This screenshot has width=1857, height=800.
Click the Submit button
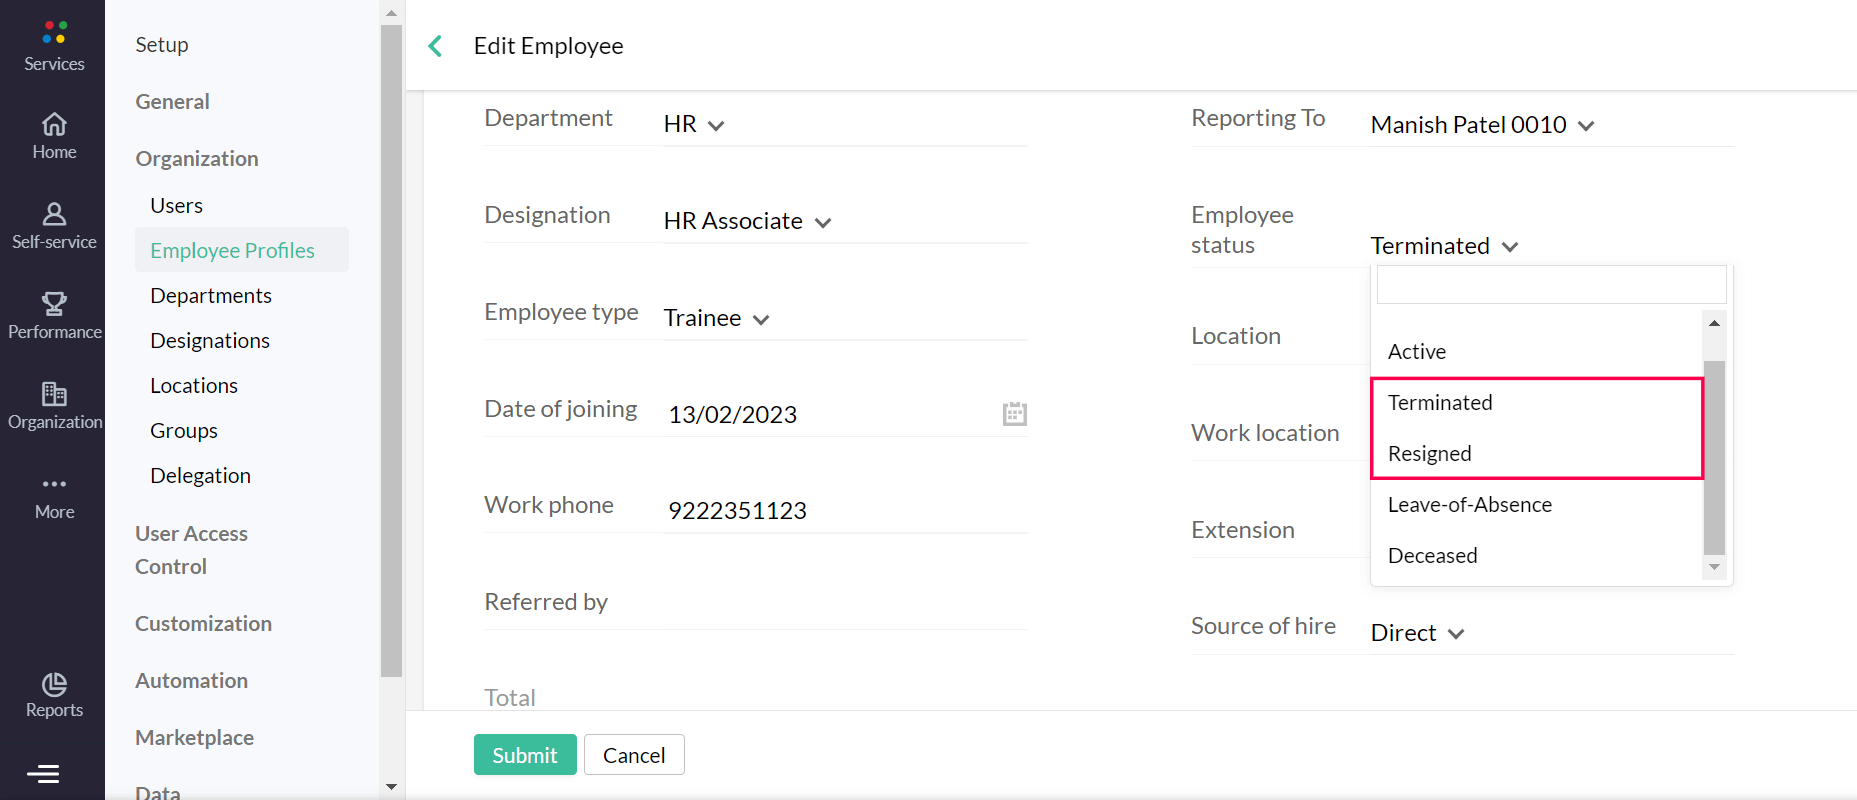pos(525,755)
